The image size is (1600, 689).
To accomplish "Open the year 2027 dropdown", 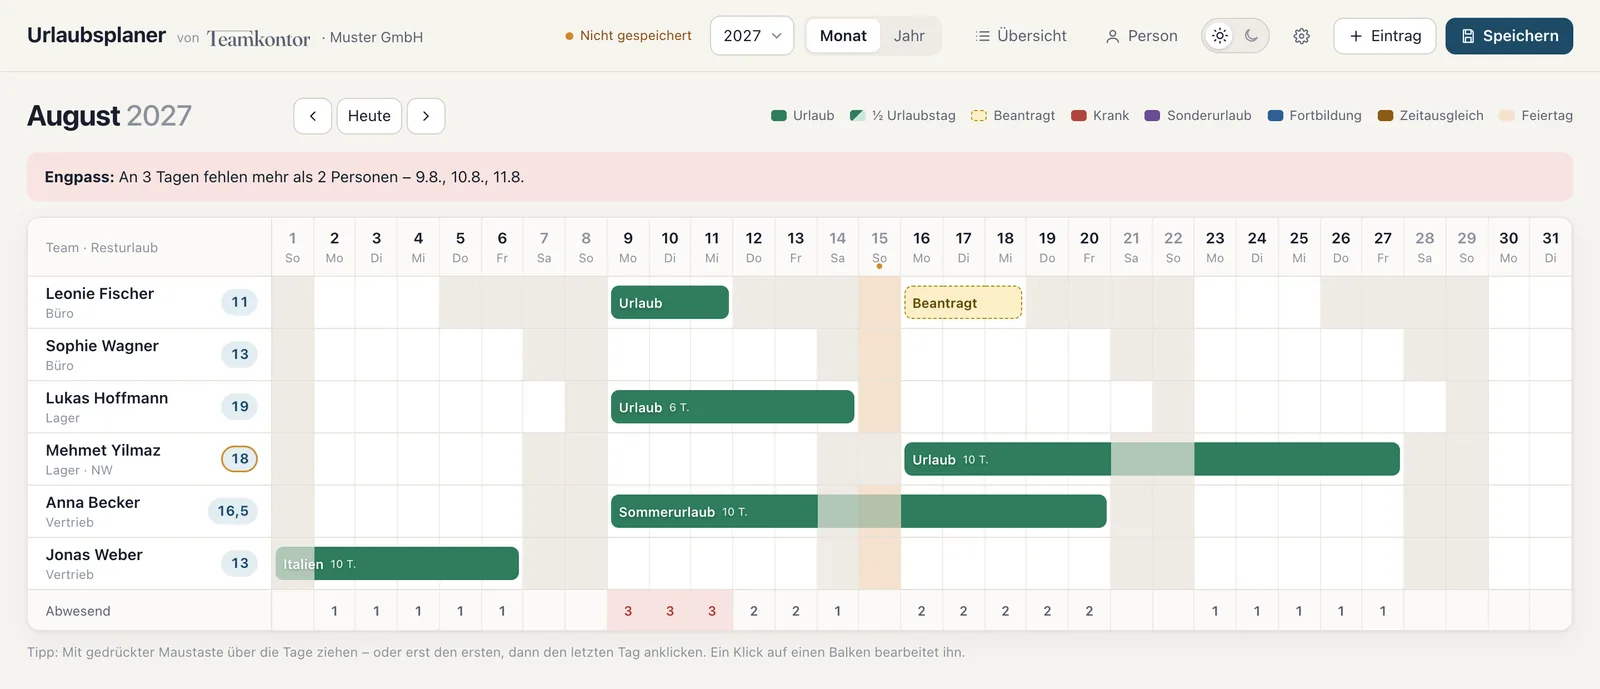I will [752, 36].
